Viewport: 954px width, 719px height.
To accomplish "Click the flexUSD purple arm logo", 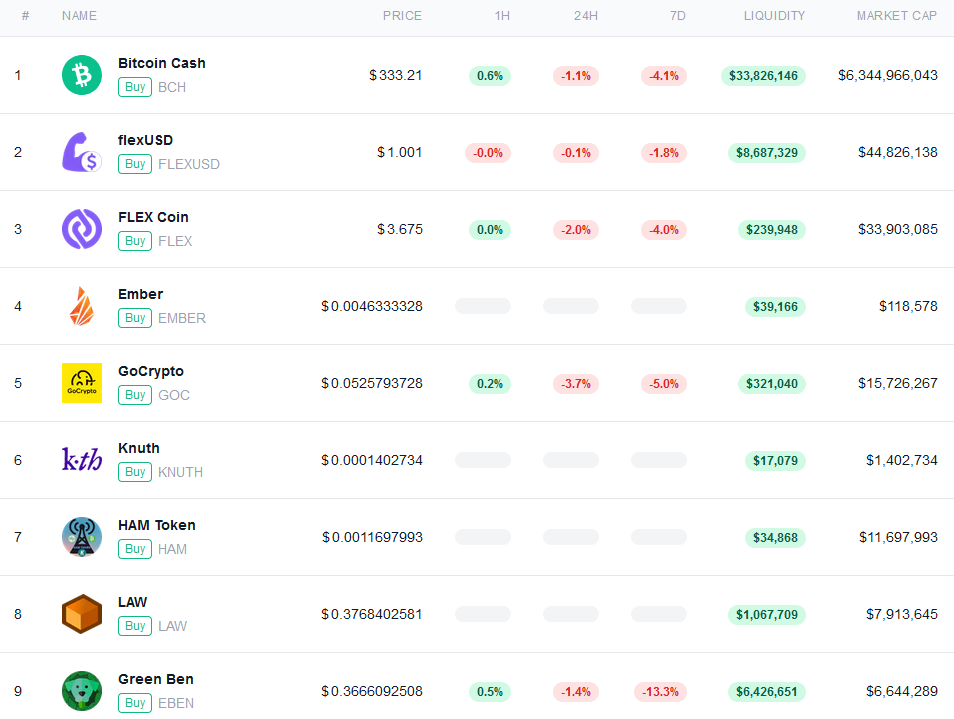I will pyautogui.click(x=82, y=152).
